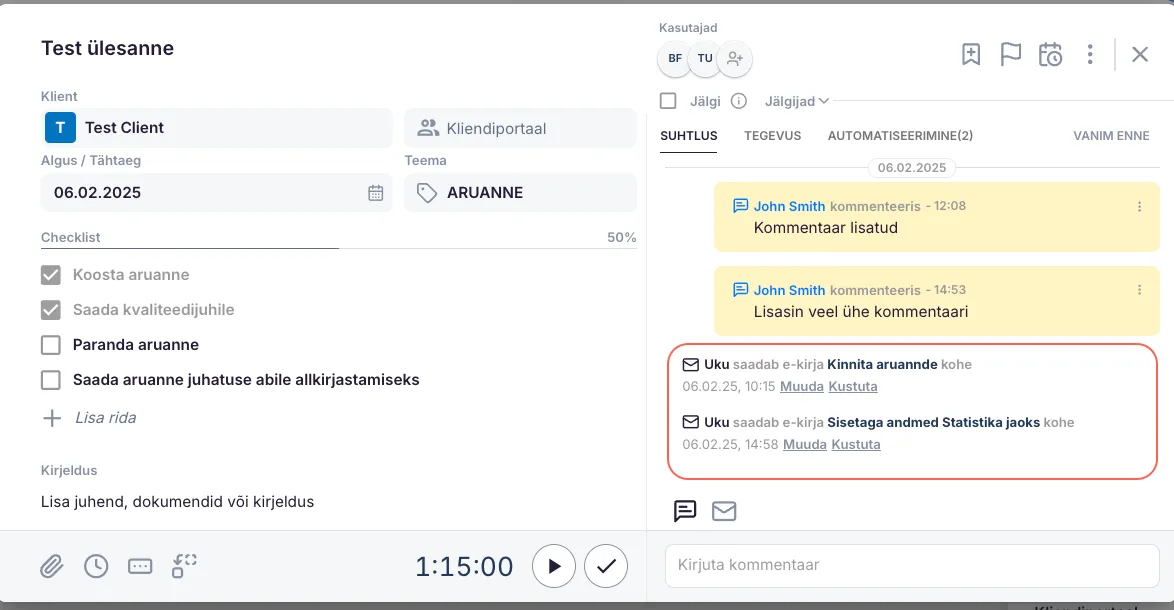Screen dimensions: 1174x610
Task: Switch to the TEGEVUS tab
Action: pyautogui.click(x=772, y=136)
